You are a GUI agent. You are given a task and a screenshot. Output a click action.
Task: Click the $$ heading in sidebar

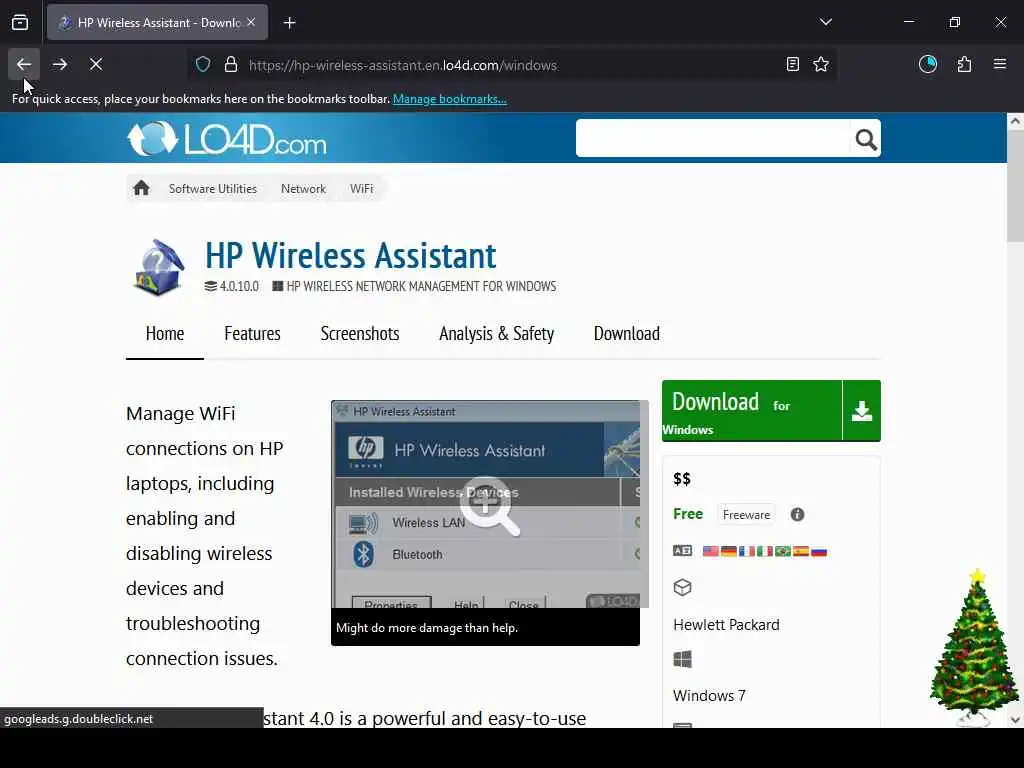tap(682, 479)
